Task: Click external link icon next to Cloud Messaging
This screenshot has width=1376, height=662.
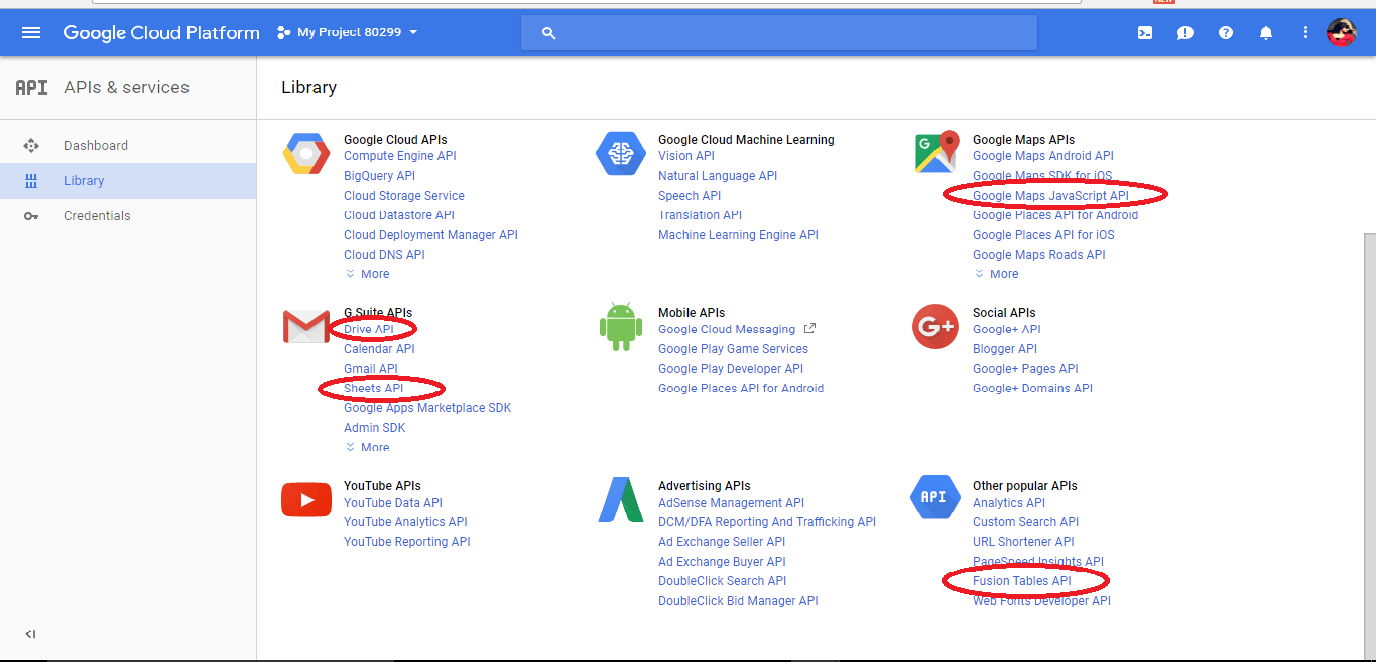Action: [x=810, y=328]
